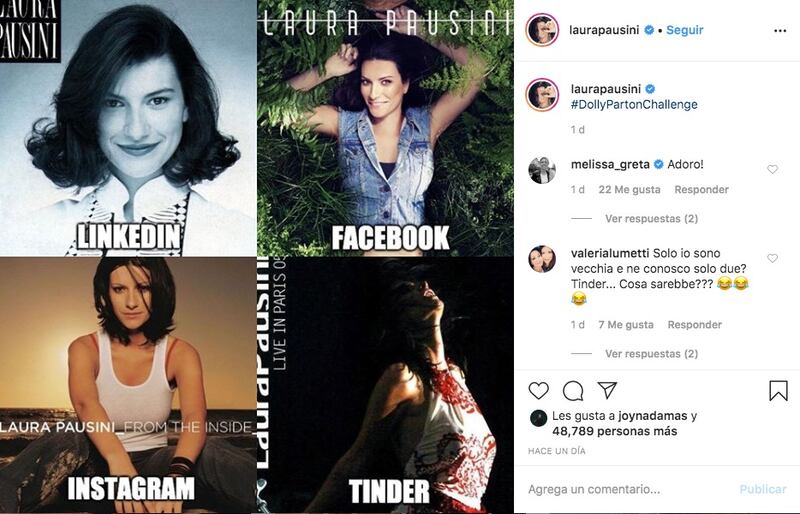
Task: Open valerialumetti's avatar
Action: tap(542, 259)
